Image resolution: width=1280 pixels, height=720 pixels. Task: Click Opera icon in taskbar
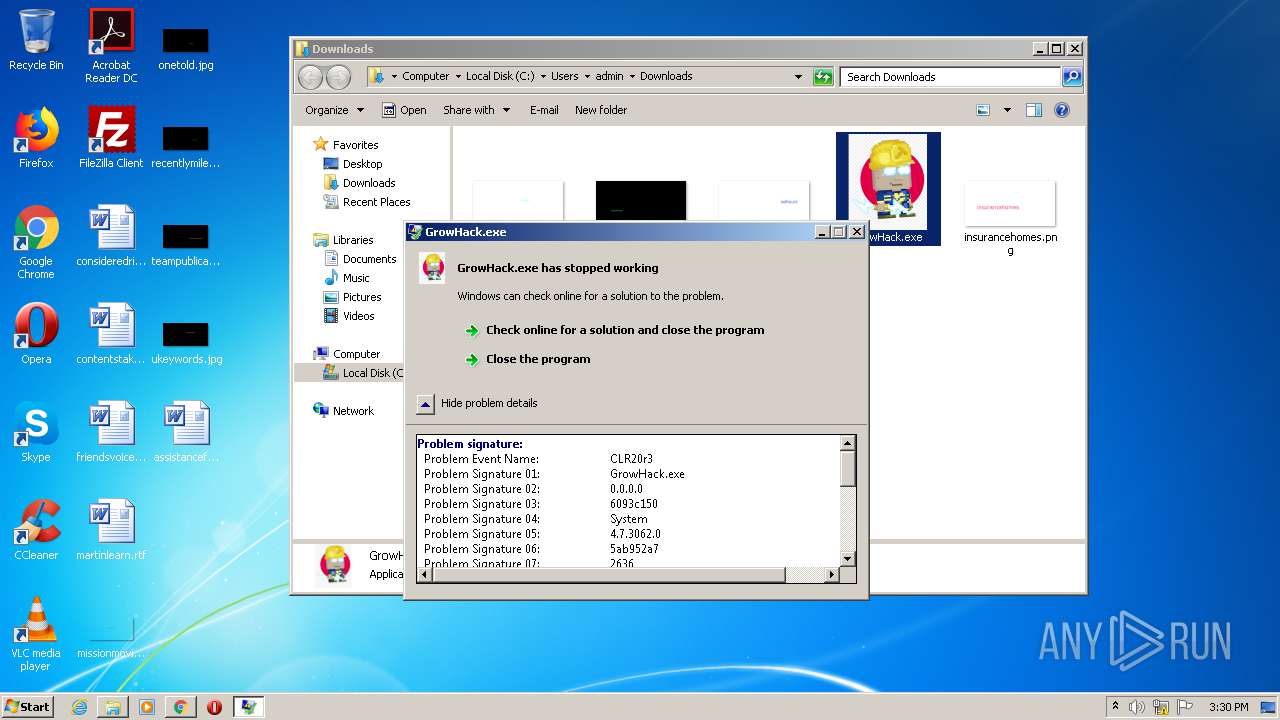click(214, 707)
